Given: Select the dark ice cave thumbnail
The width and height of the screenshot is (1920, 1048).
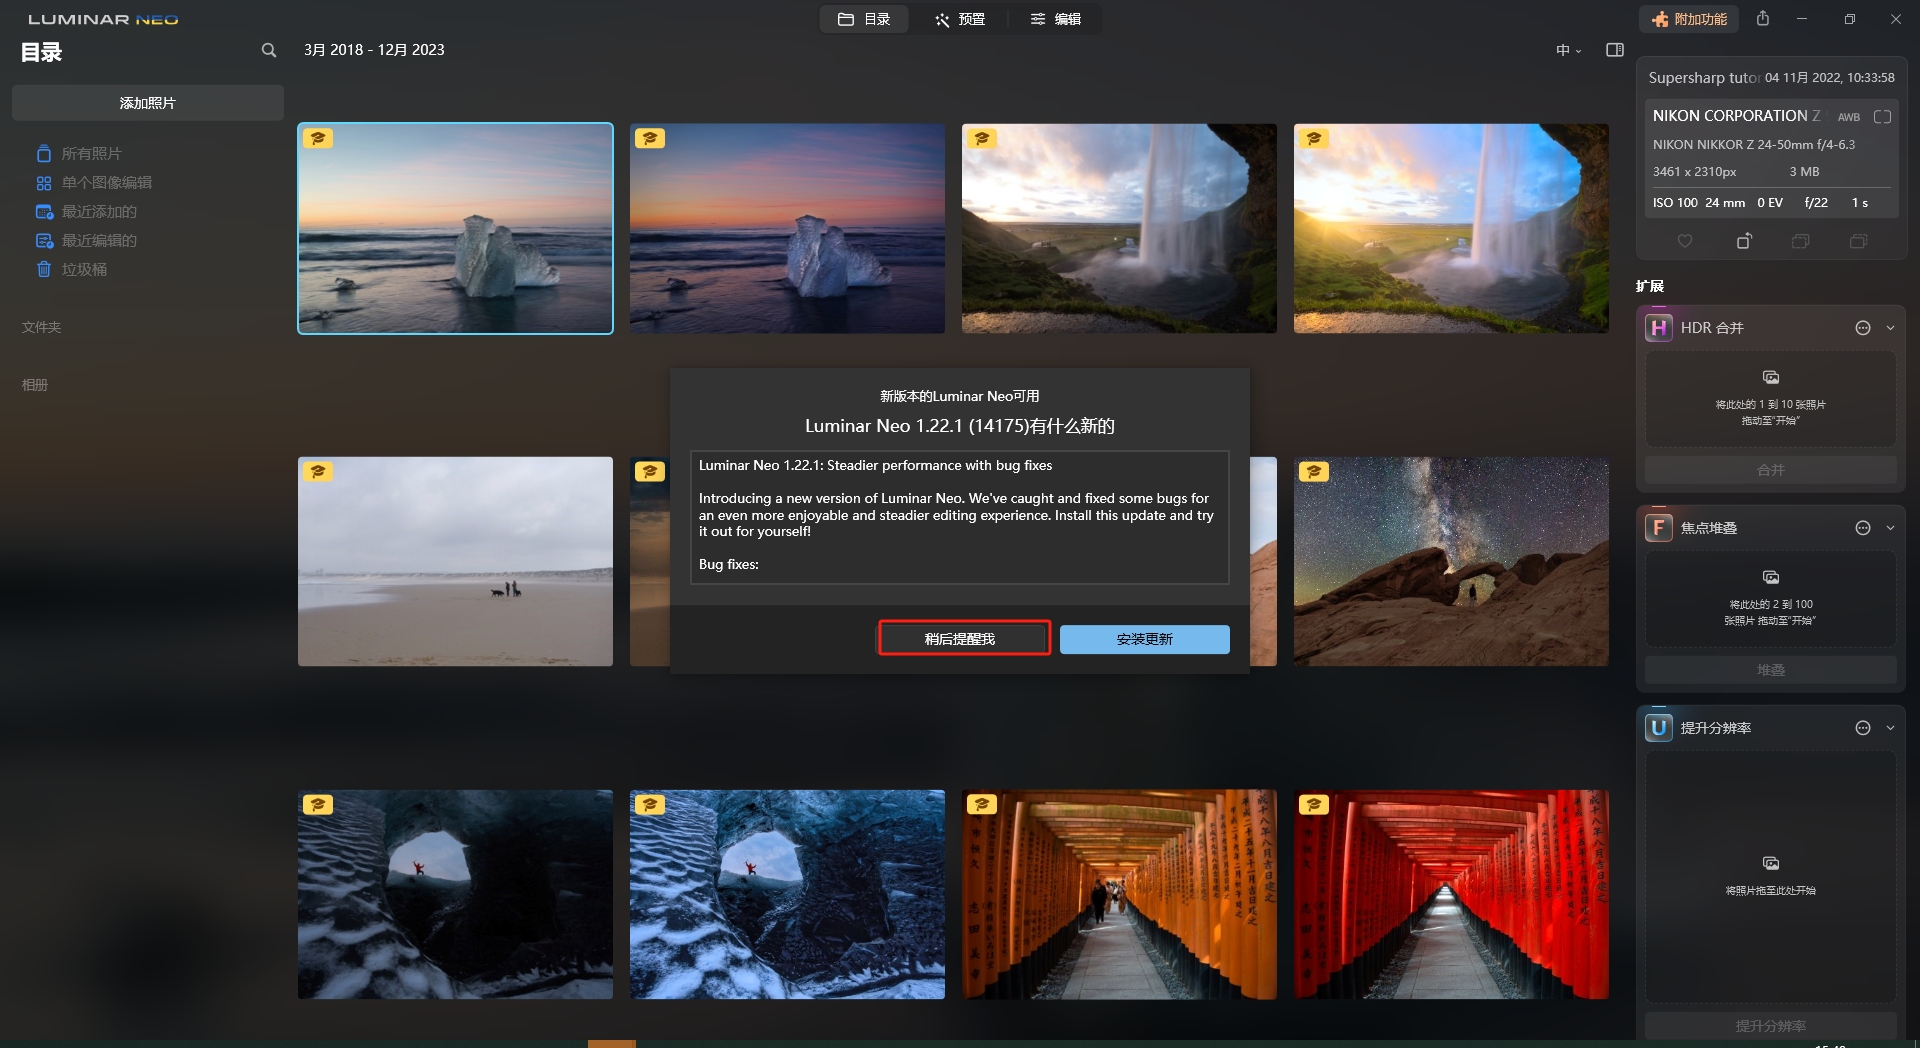Looking at the screenshot, I should point(455,894).
